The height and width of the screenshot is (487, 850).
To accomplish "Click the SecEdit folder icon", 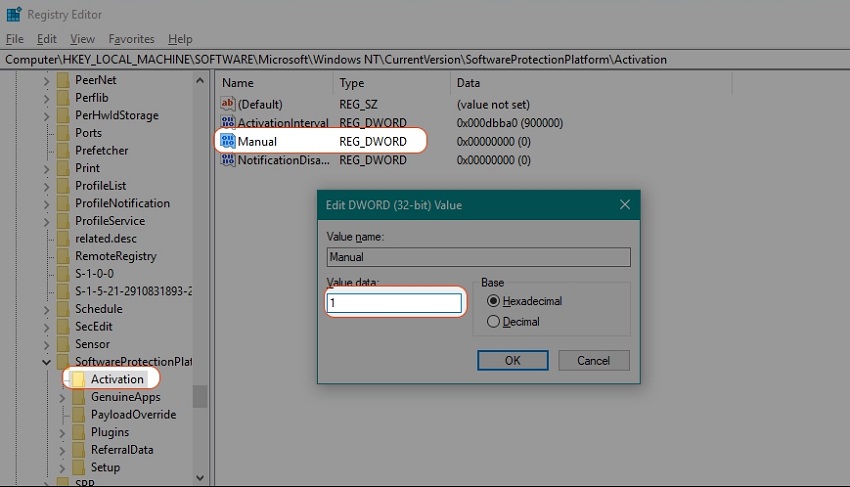I will tap(63, 326).
